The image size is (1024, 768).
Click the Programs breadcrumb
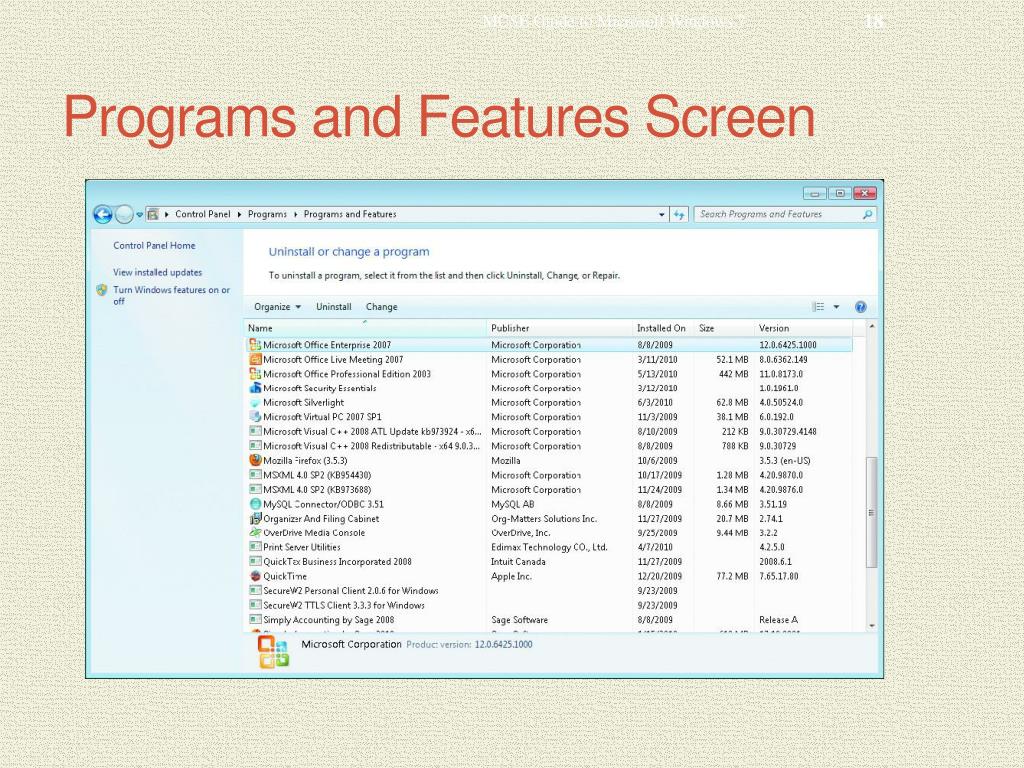pyautogui.click(x=267, y=214)
